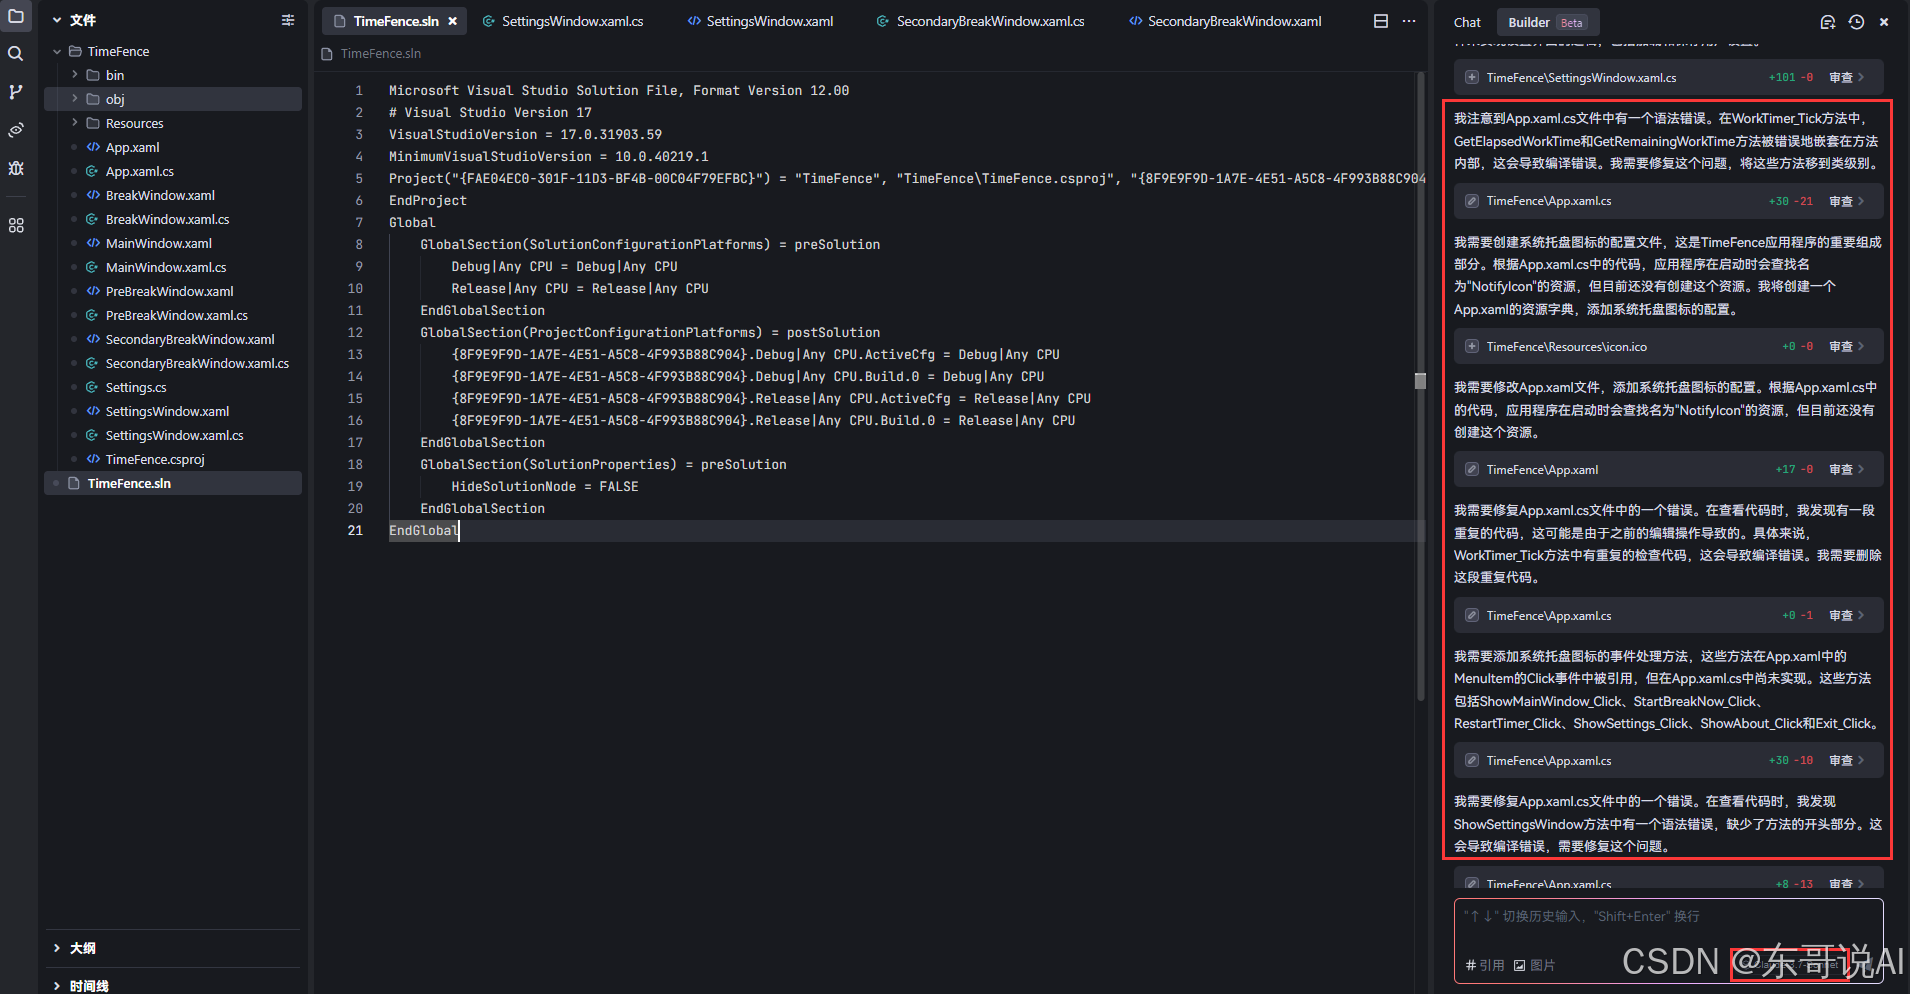Open review of SettingsWindow.xaml.cs changes
The width and height of the screenshot is (1910, 994).
tap(1846, 77)
